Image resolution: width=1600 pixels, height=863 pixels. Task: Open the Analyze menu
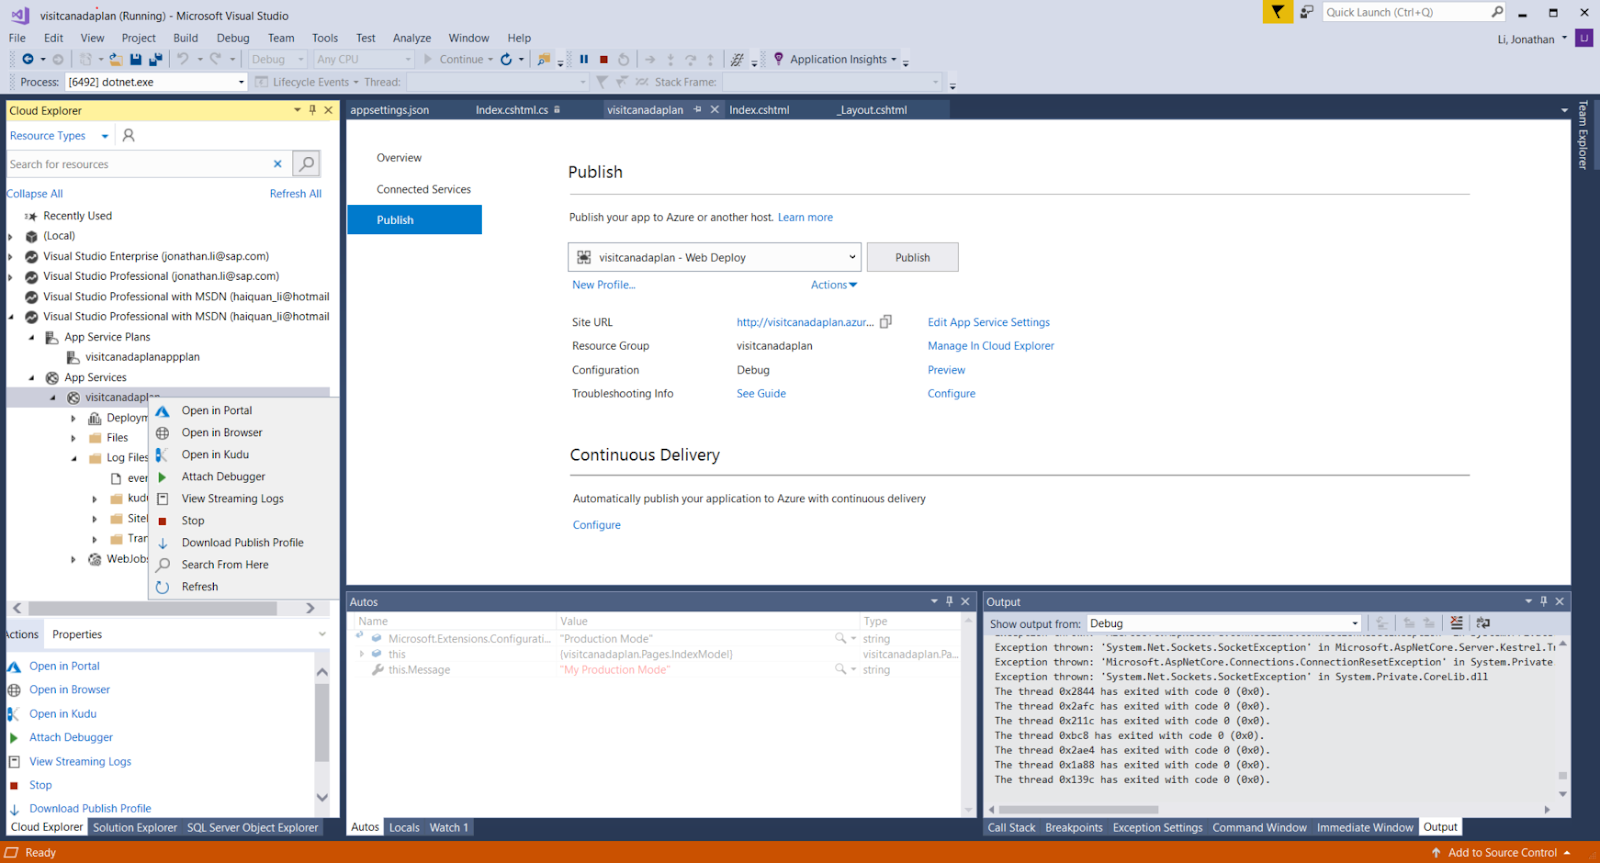pos(412,38)
